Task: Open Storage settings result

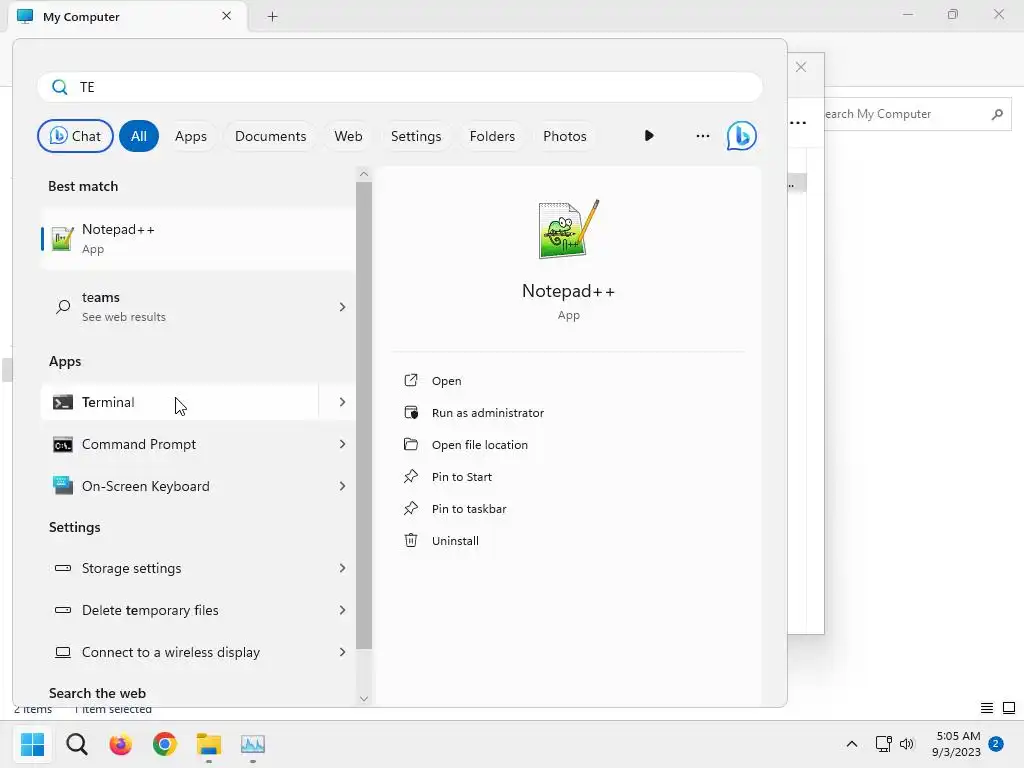Action: coord(180,568)
